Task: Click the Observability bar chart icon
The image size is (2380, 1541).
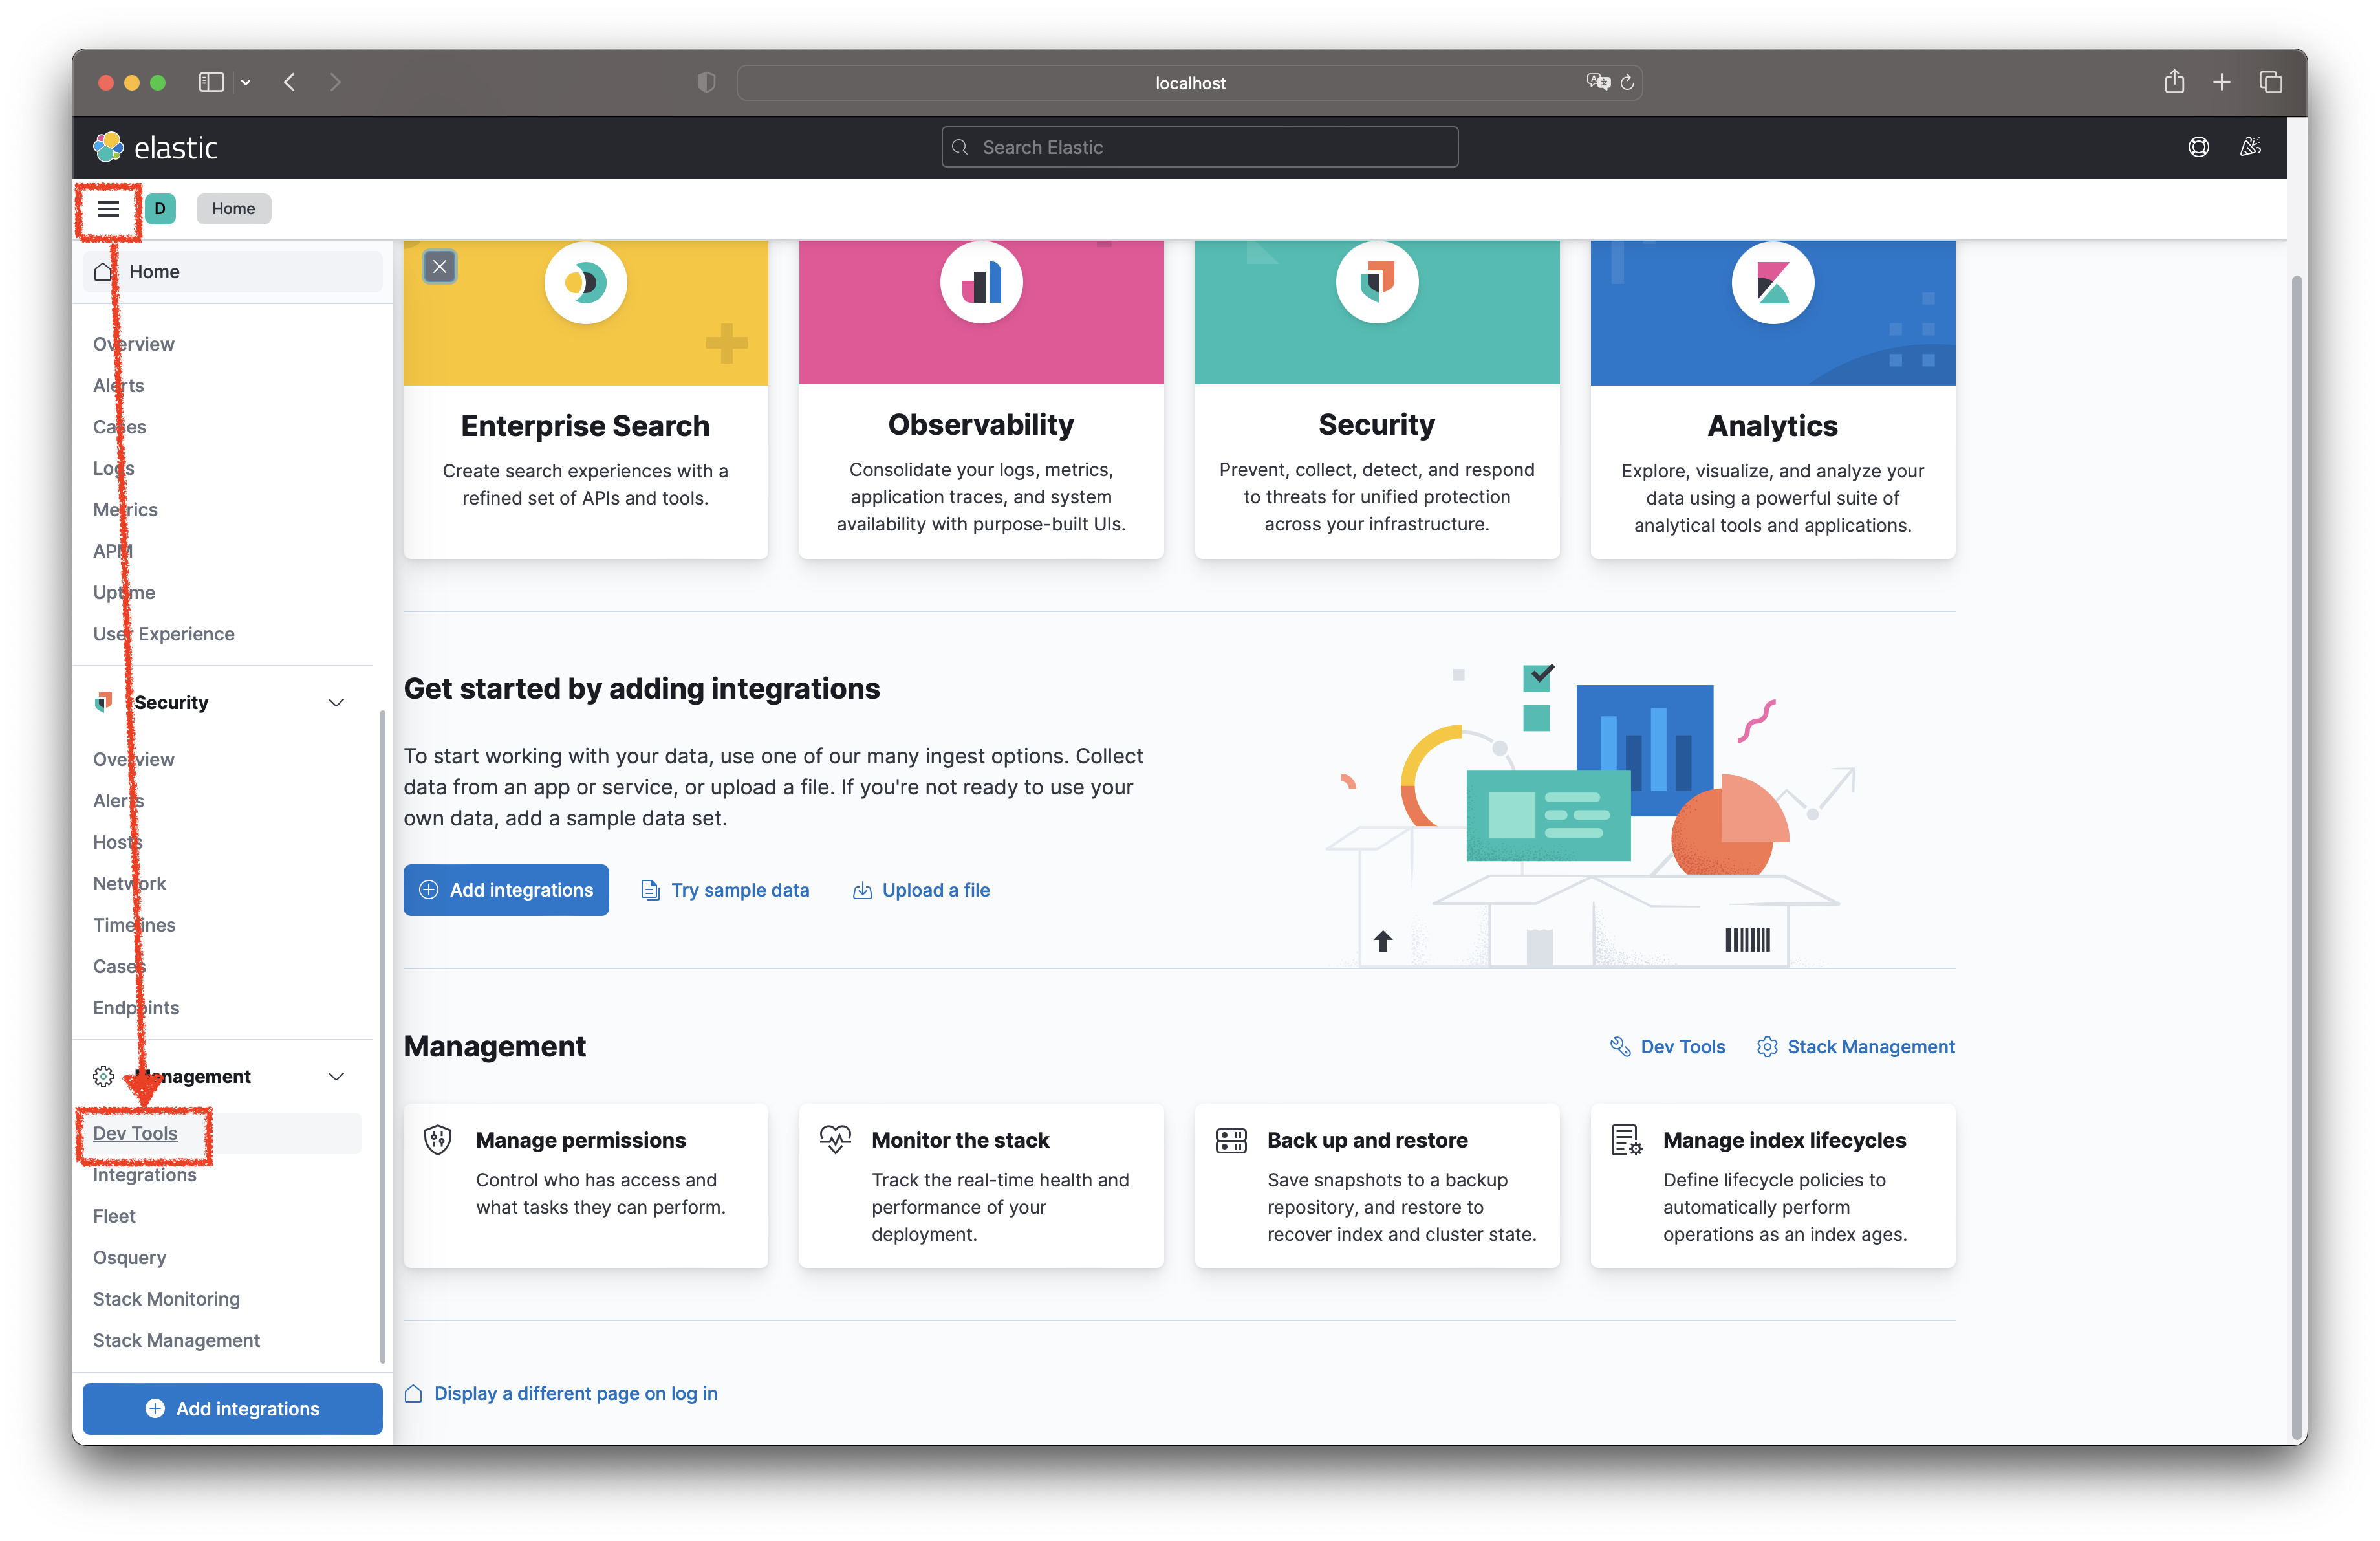Action: click(x=981, y=283)
